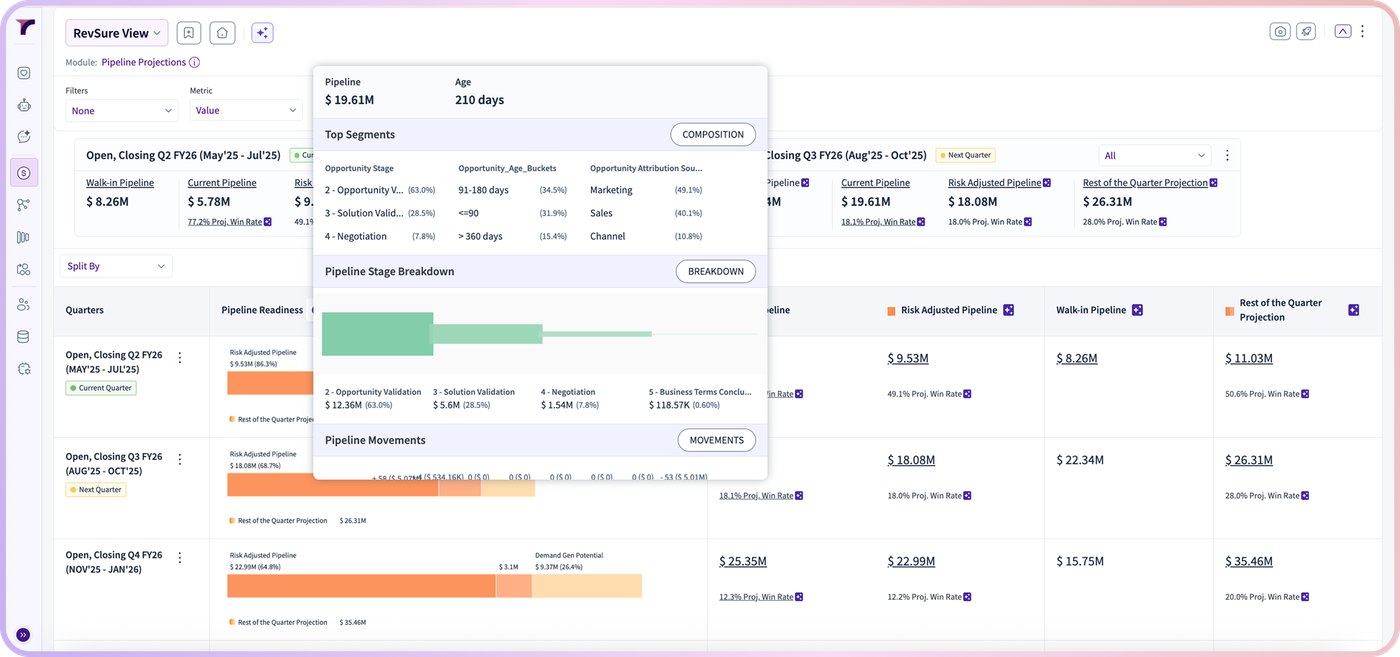Click the Risk Adjusted Pipeline orange bar in the Q4 row
The height and width of the screenshot is (657, 1400).
[x=361, y=586]
